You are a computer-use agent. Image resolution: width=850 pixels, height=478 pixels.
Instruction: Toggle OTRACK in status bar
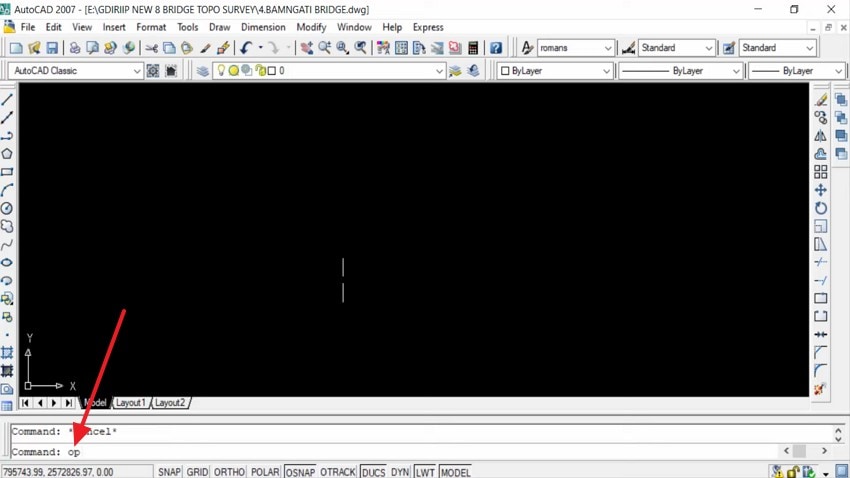[x=338, y=472]
